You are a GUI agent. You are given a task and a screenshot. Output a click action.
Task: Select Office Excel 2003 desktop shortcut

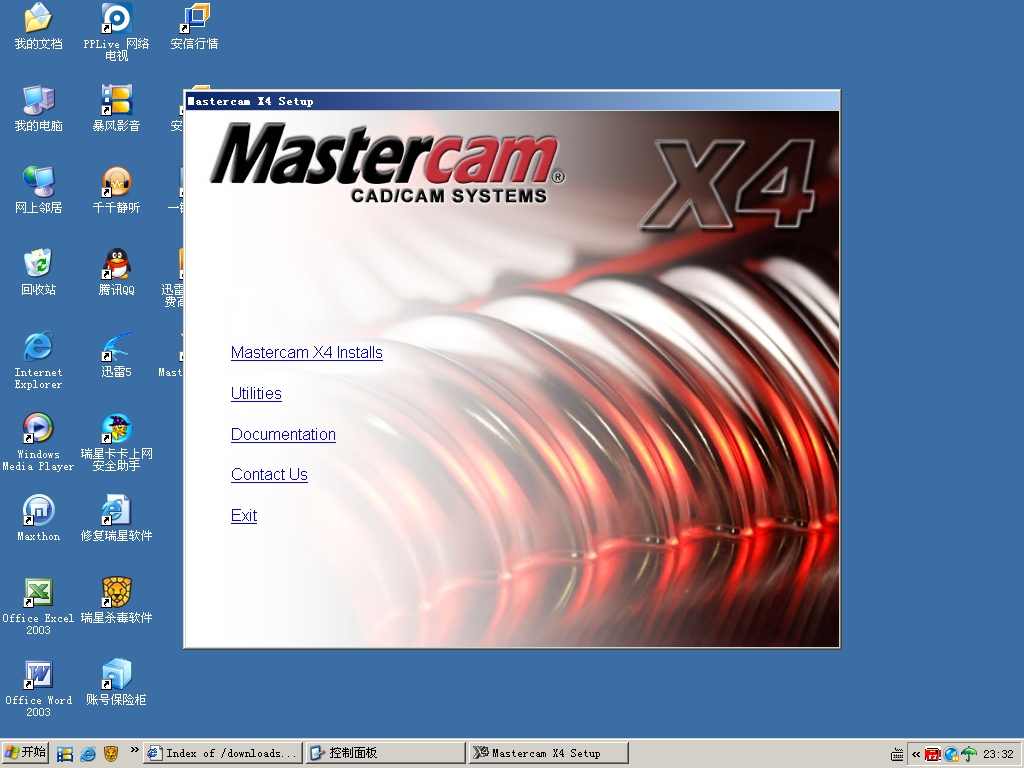point(38,606)
